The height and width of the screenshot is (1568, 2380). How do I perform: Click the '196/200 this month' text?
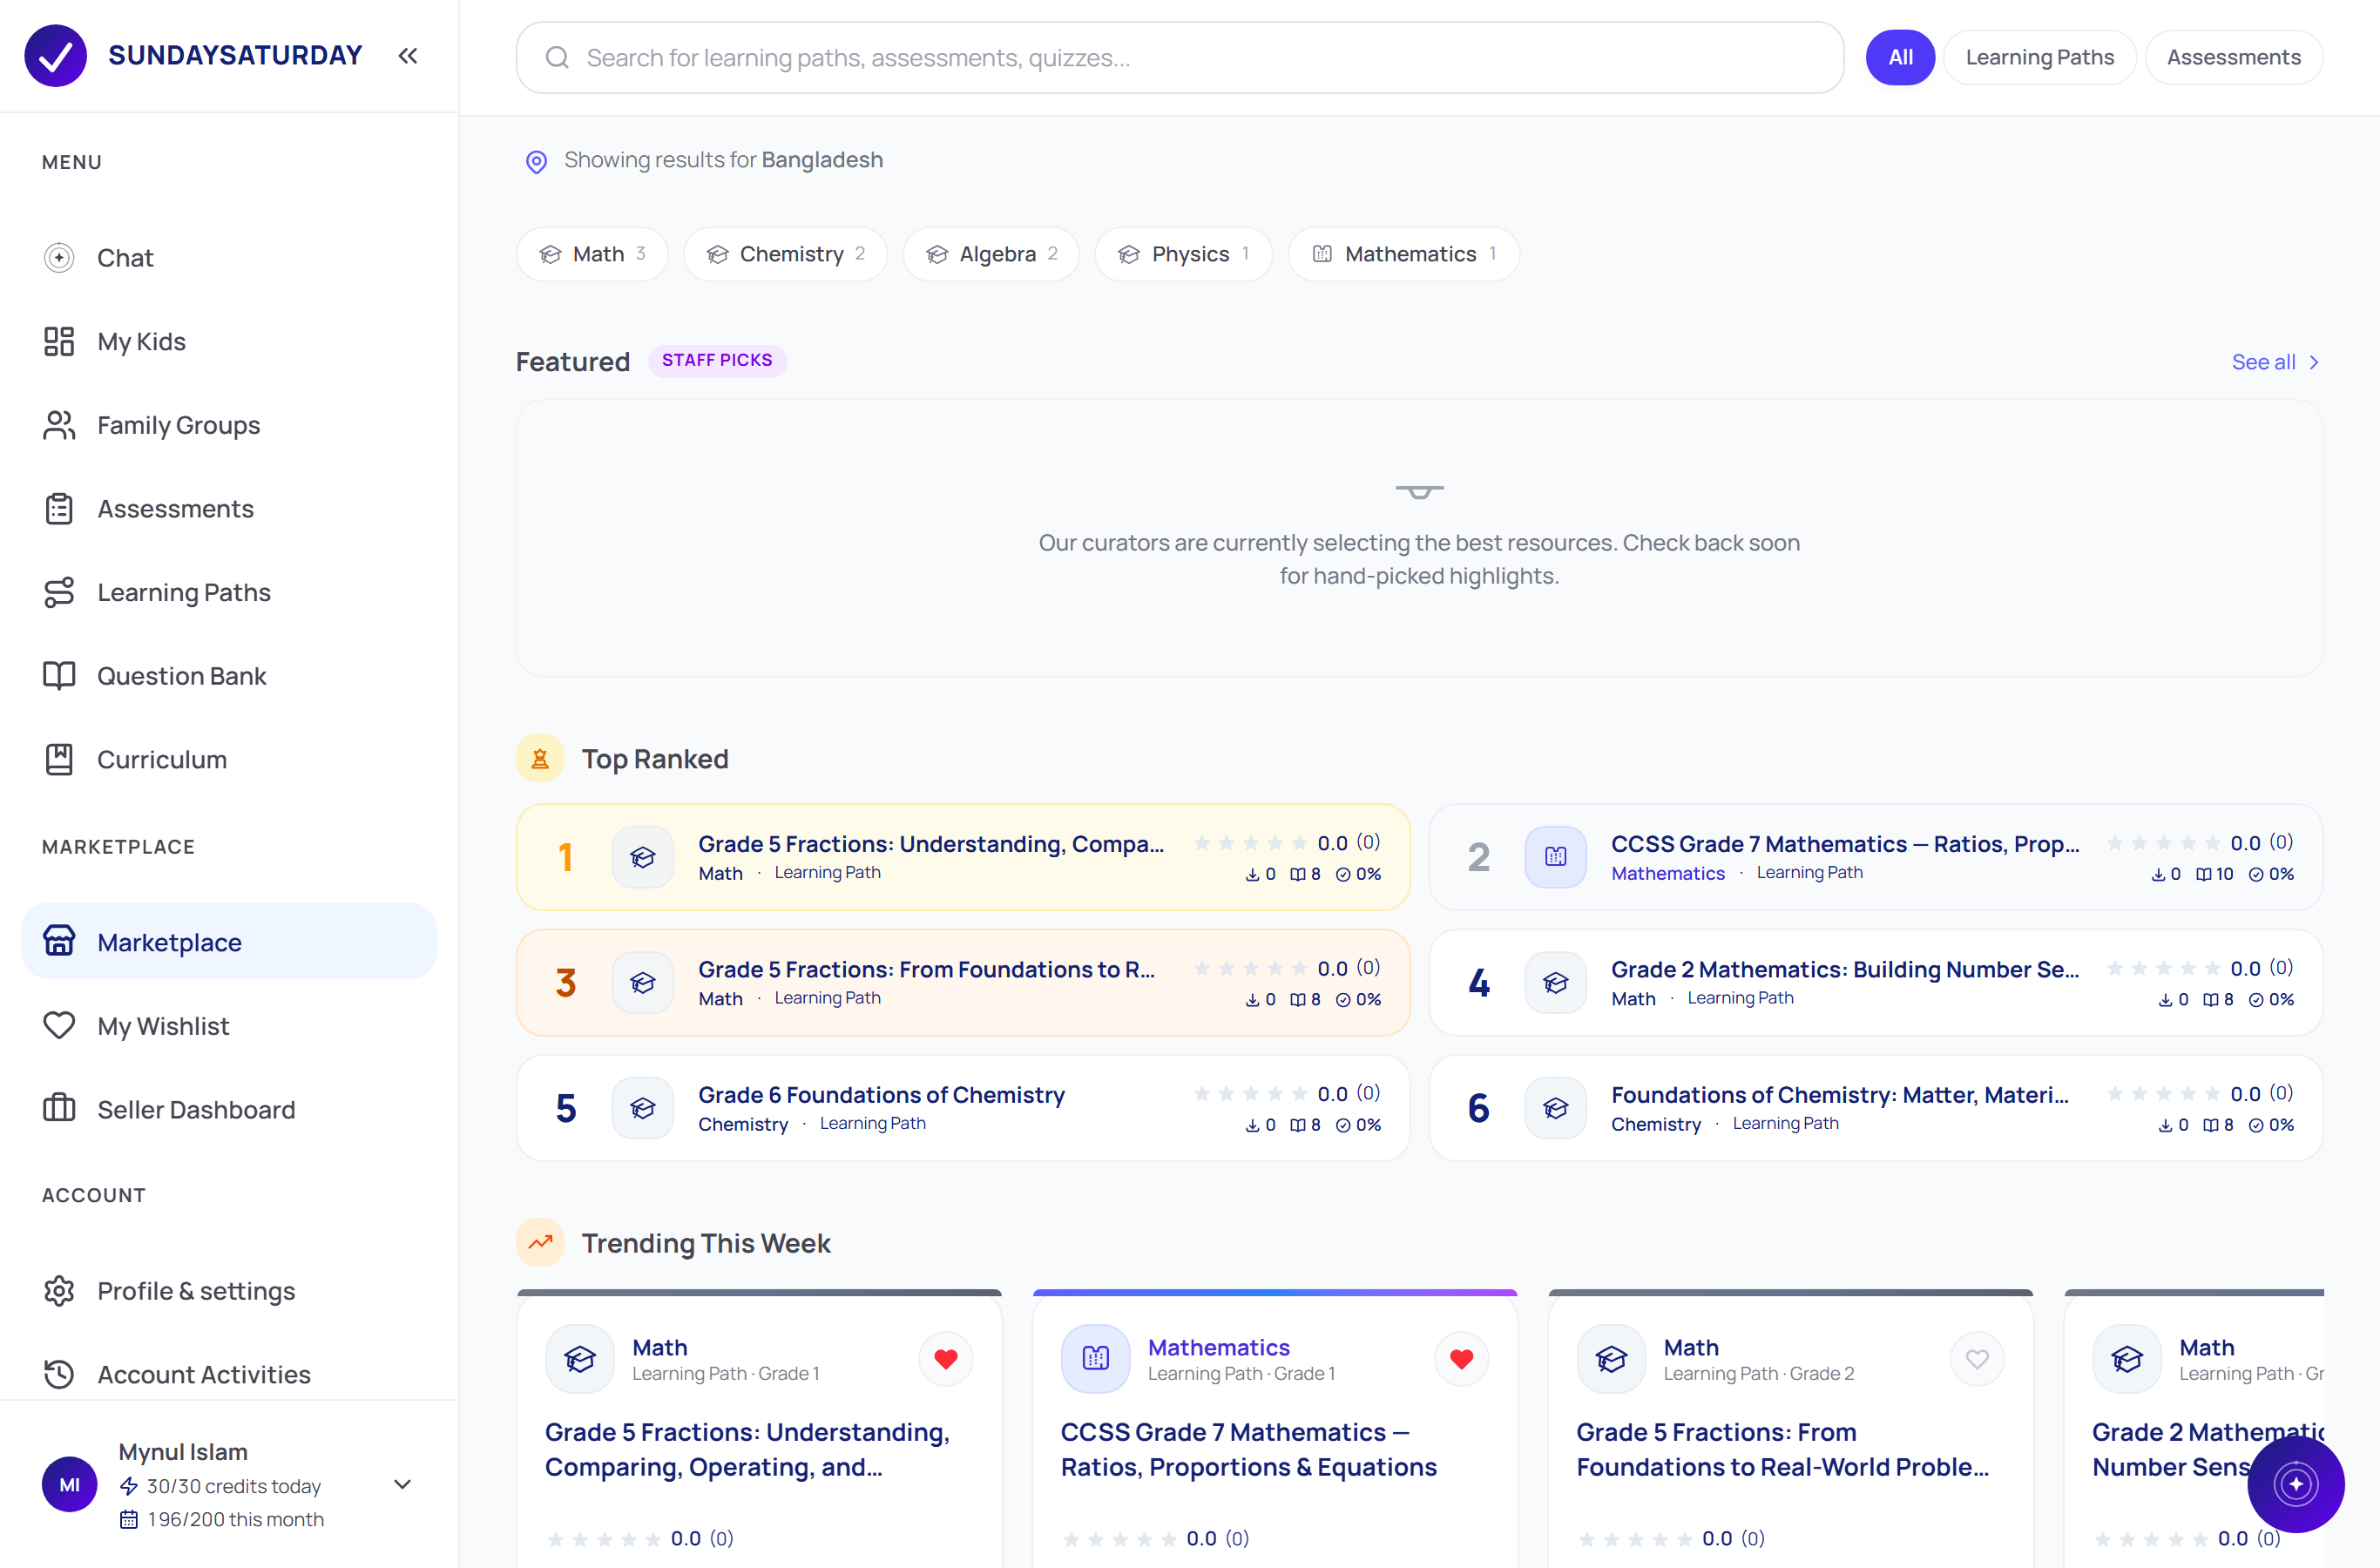coord(236,1520)
